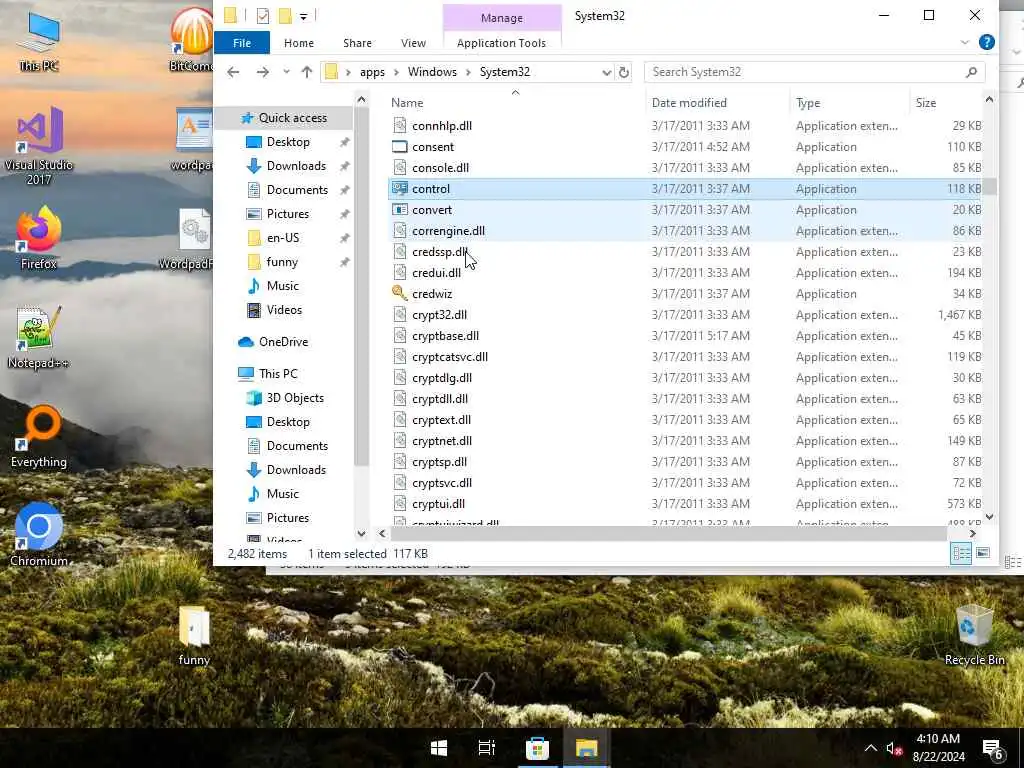Open the Customize Quick Access Toolbar dropdown

click(304, 16)
